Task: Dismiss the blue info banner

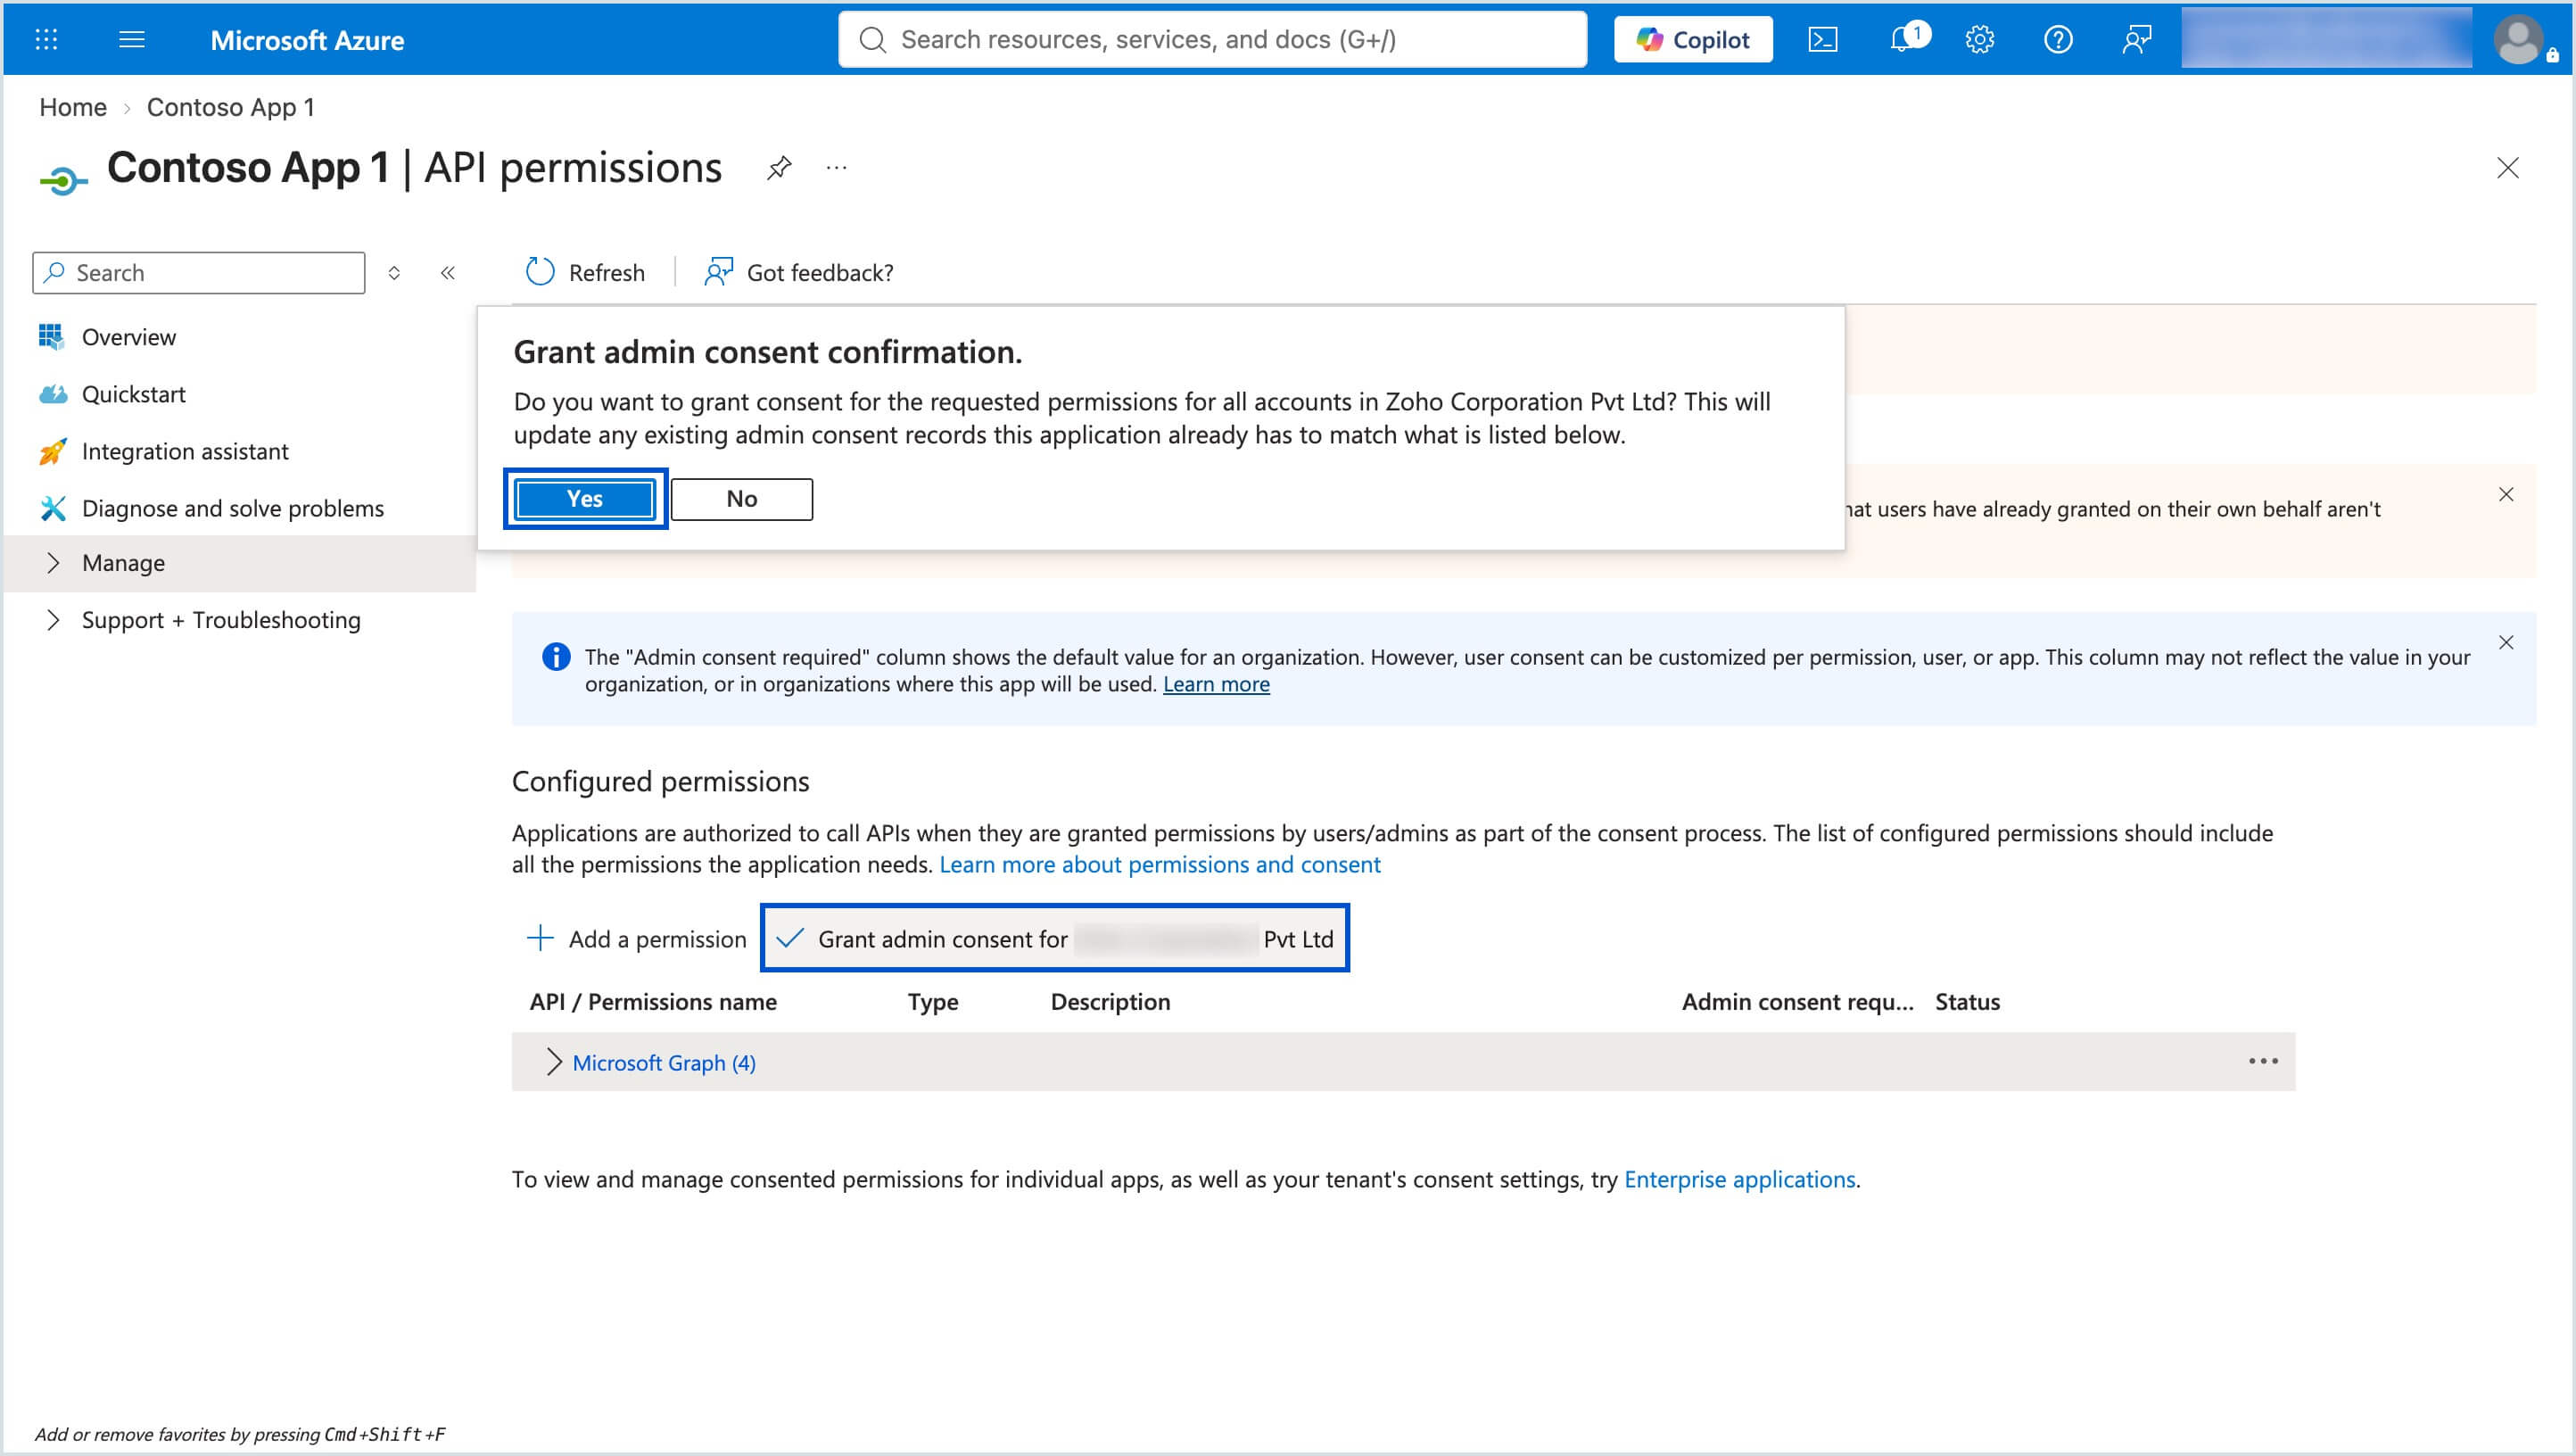Action: pos(2506,642)
